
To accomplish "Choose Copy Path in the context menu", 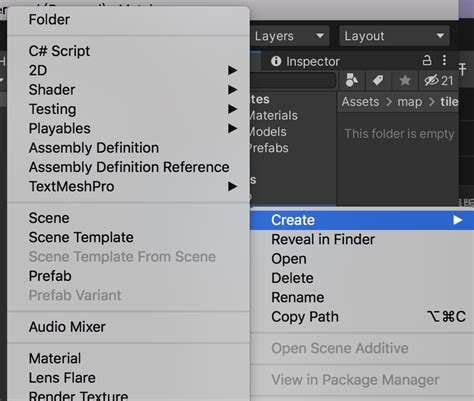I will click(362, 317).
